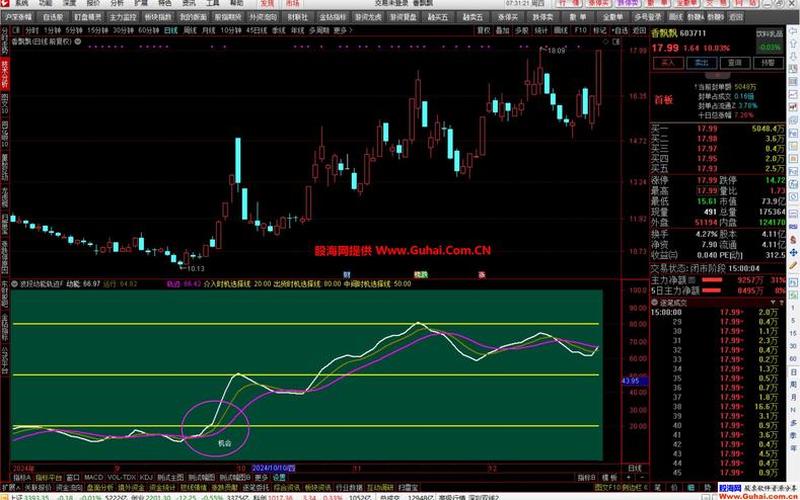Click the plus zoom button below chart
The width and height of the screenshot is (800, 500).
(629, 478)
